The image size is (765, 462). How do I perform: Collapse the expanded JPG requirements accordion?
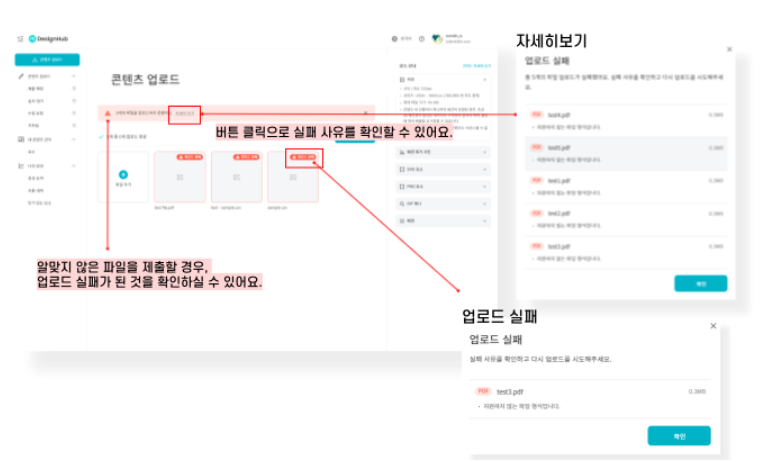[484, 80]
